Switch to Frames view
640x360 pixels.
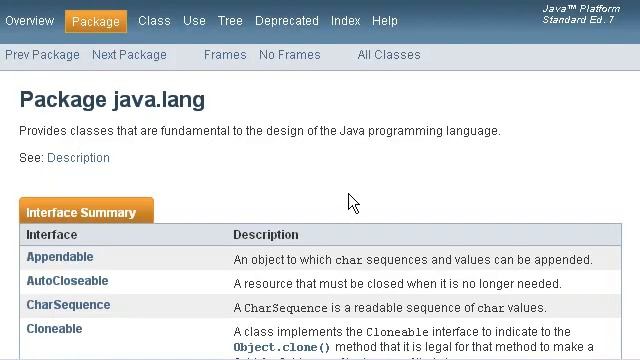225,55
